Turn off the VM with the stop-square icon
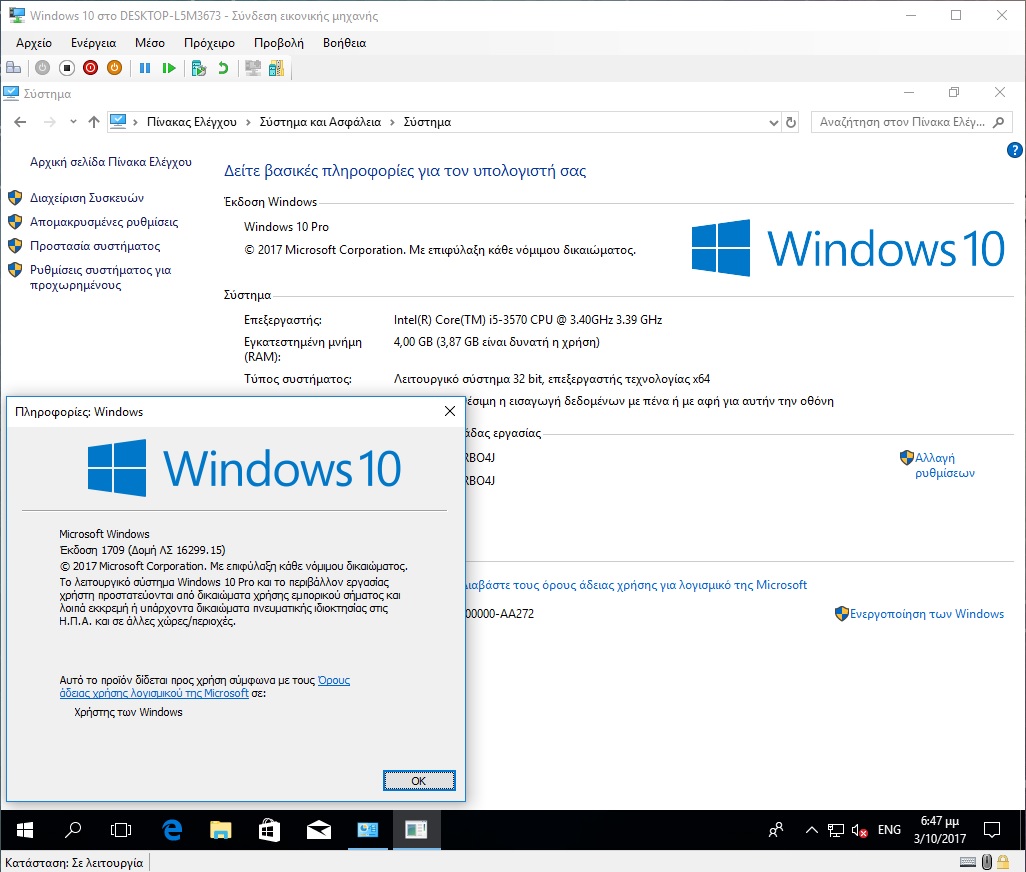This screenshot has width=1026, height=872. [67, 67]
